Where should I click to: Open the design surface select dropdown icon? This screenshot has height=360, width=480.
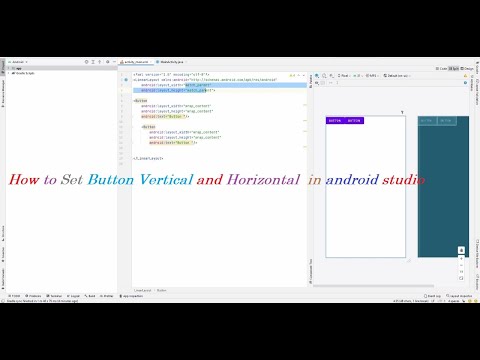tap(317, 76)
